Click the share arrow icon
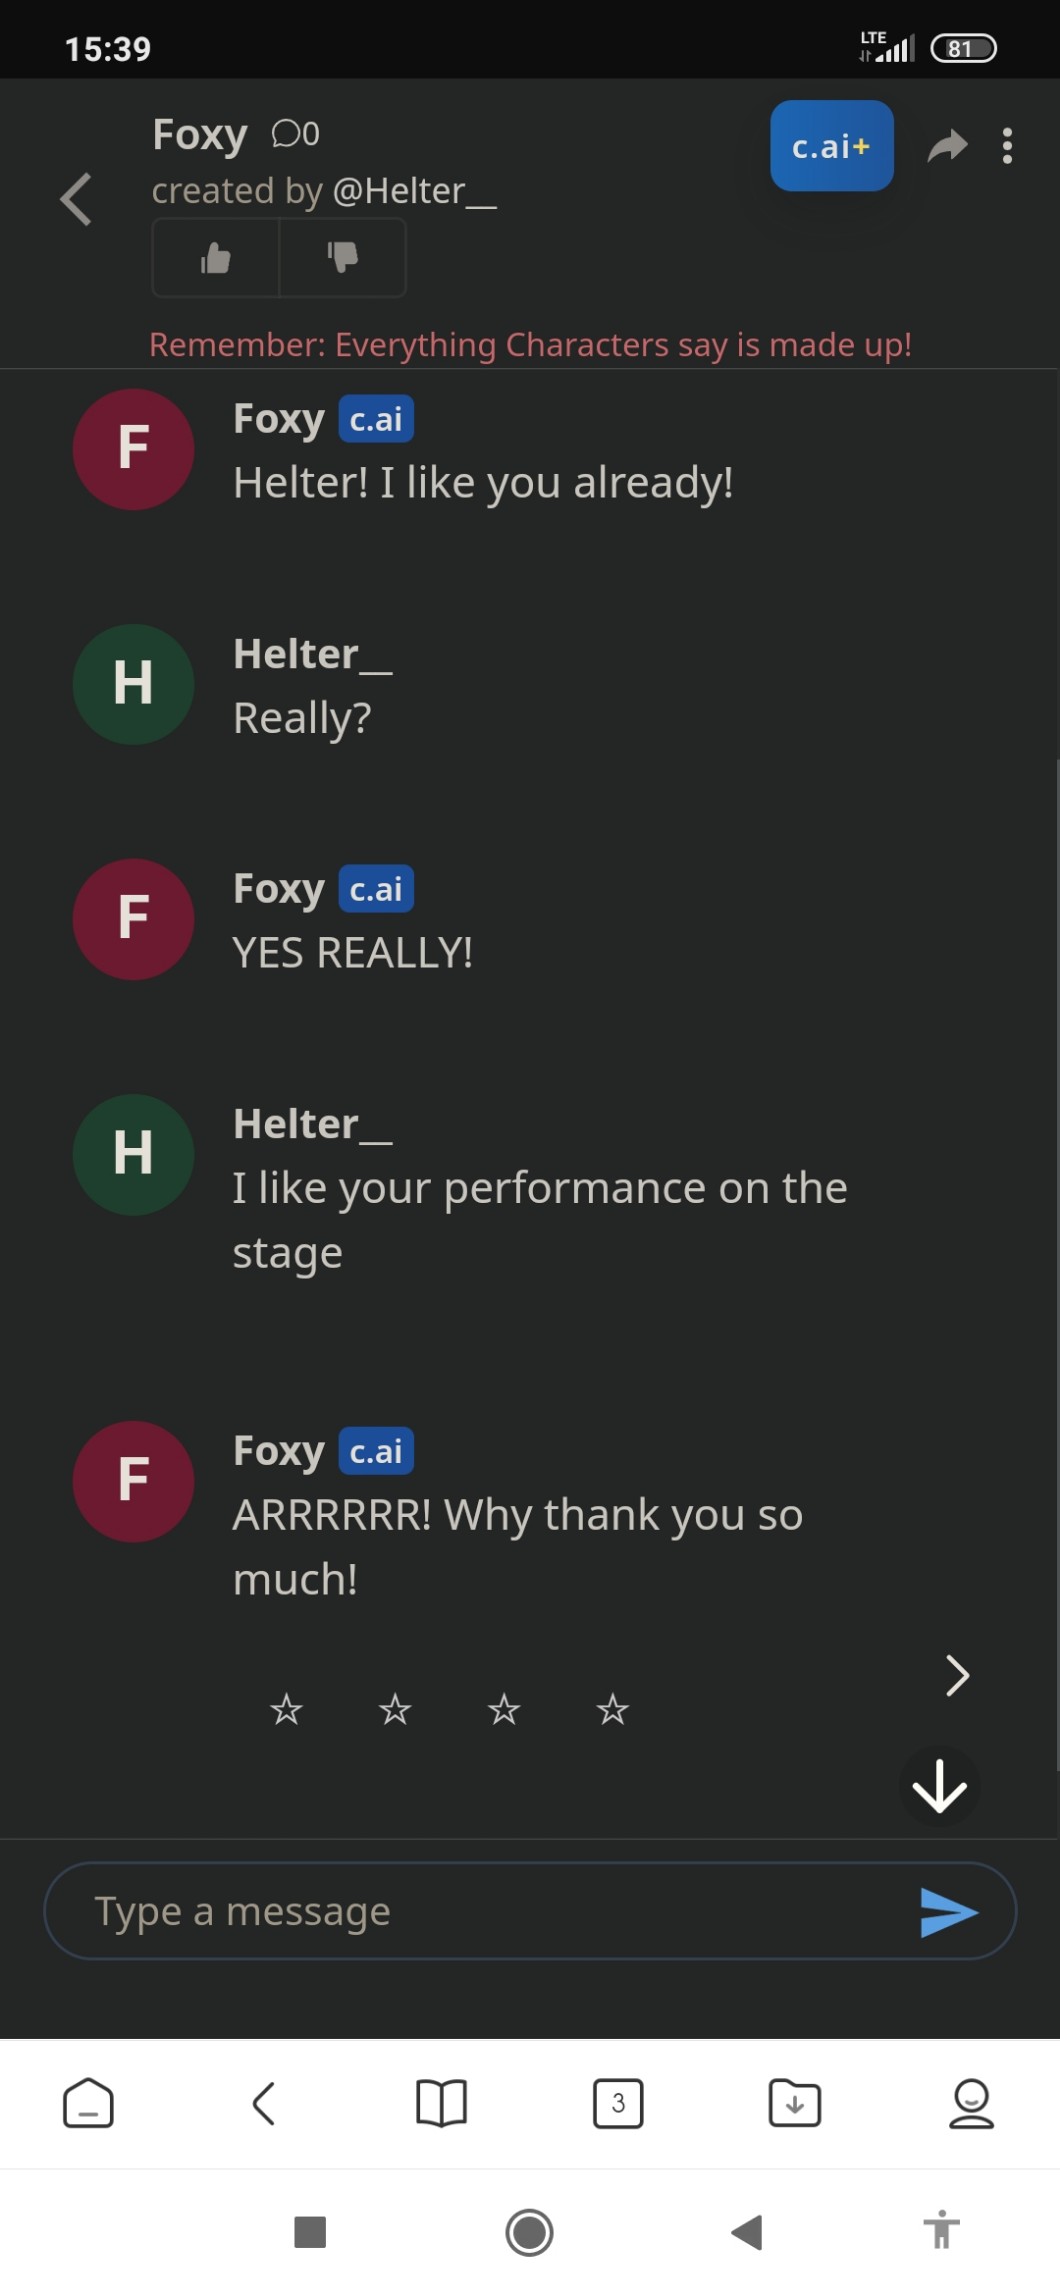The image size is (1060, 2296). 947,146
